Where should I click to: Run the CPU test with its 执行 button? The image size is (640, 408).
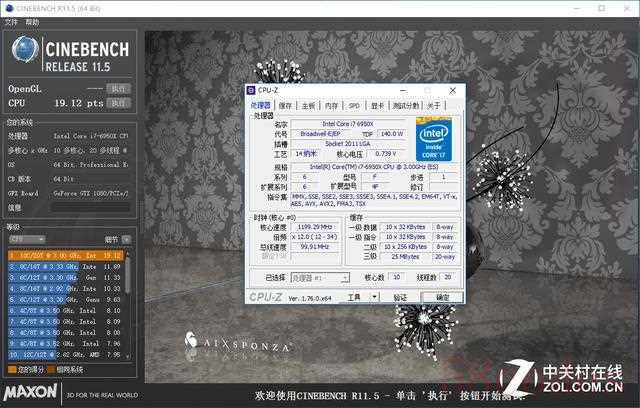[118, 103]
